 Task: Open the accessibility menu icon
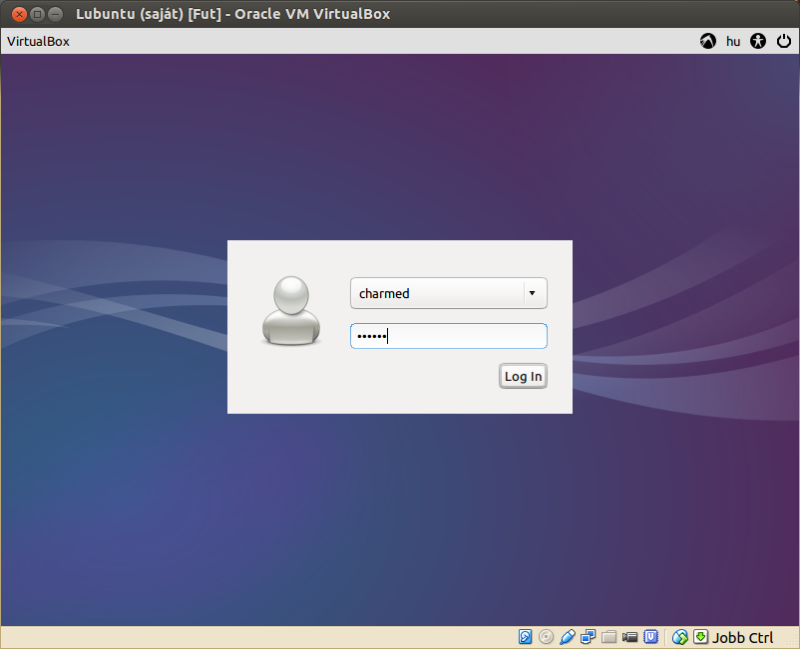coord(758,41)
